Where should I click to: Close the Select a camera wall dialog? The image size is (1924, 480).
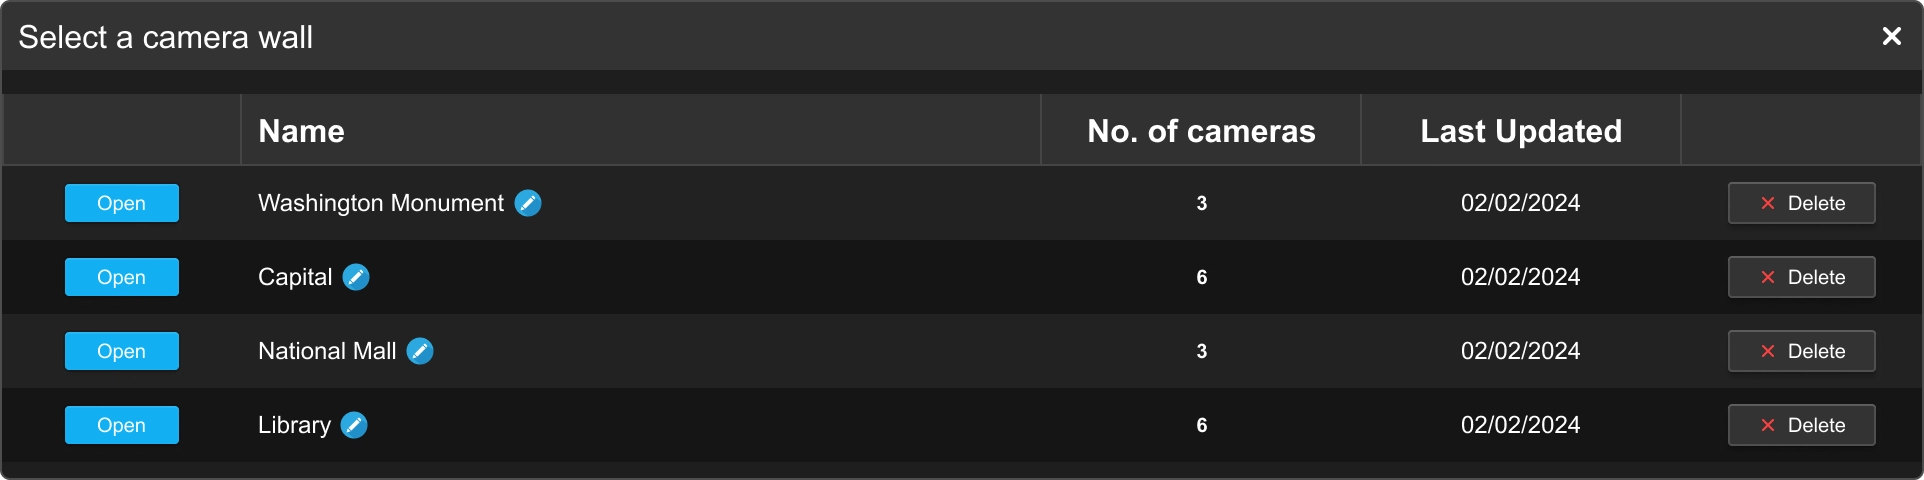coord(1891,37)
